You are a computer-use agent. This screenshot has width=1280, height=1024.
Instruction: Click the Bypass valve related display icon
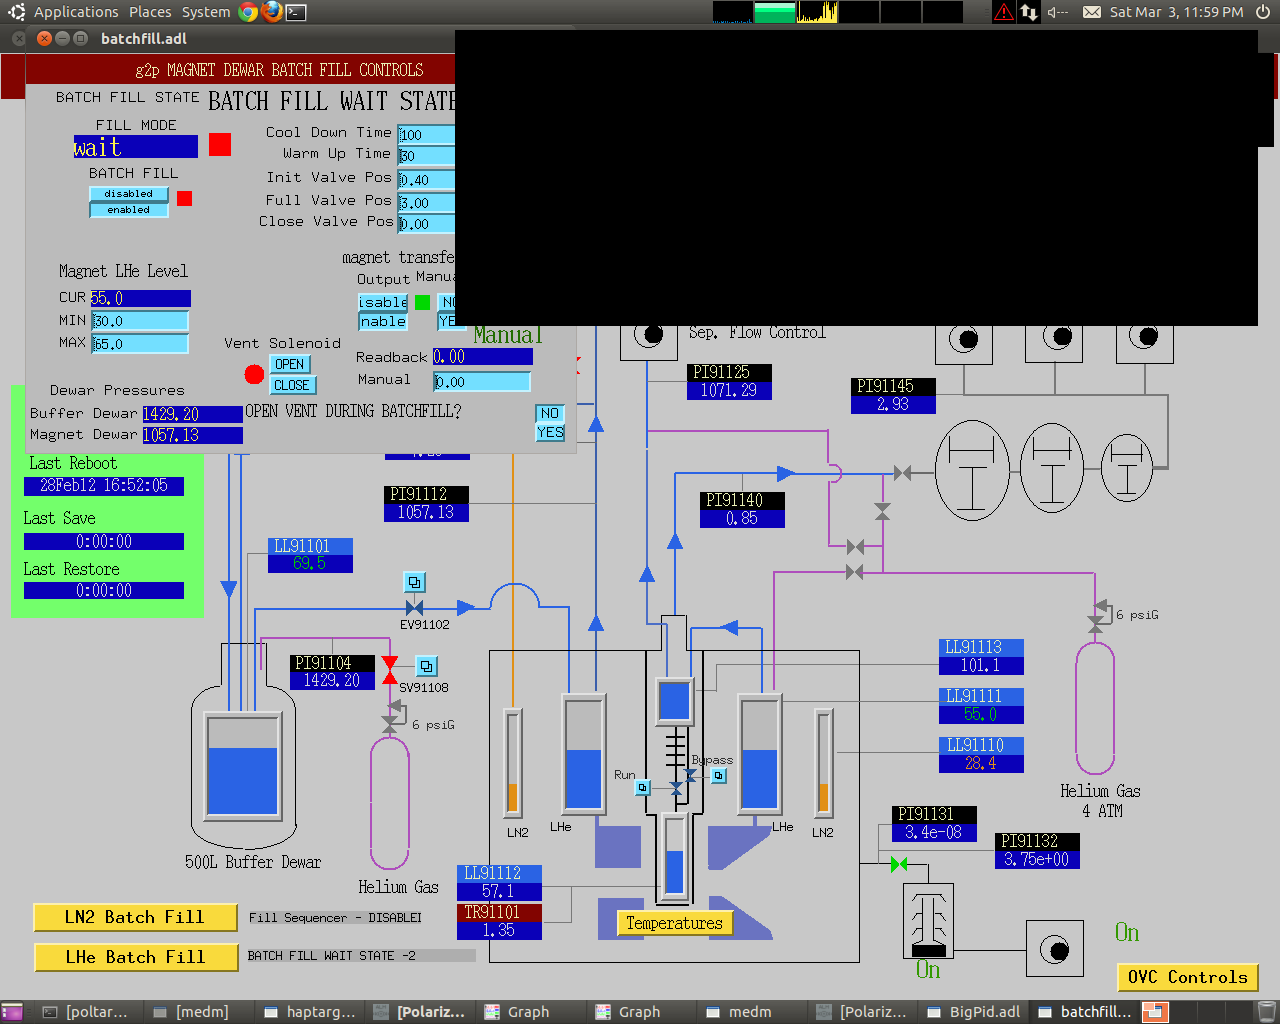click(x=718, y=775)
